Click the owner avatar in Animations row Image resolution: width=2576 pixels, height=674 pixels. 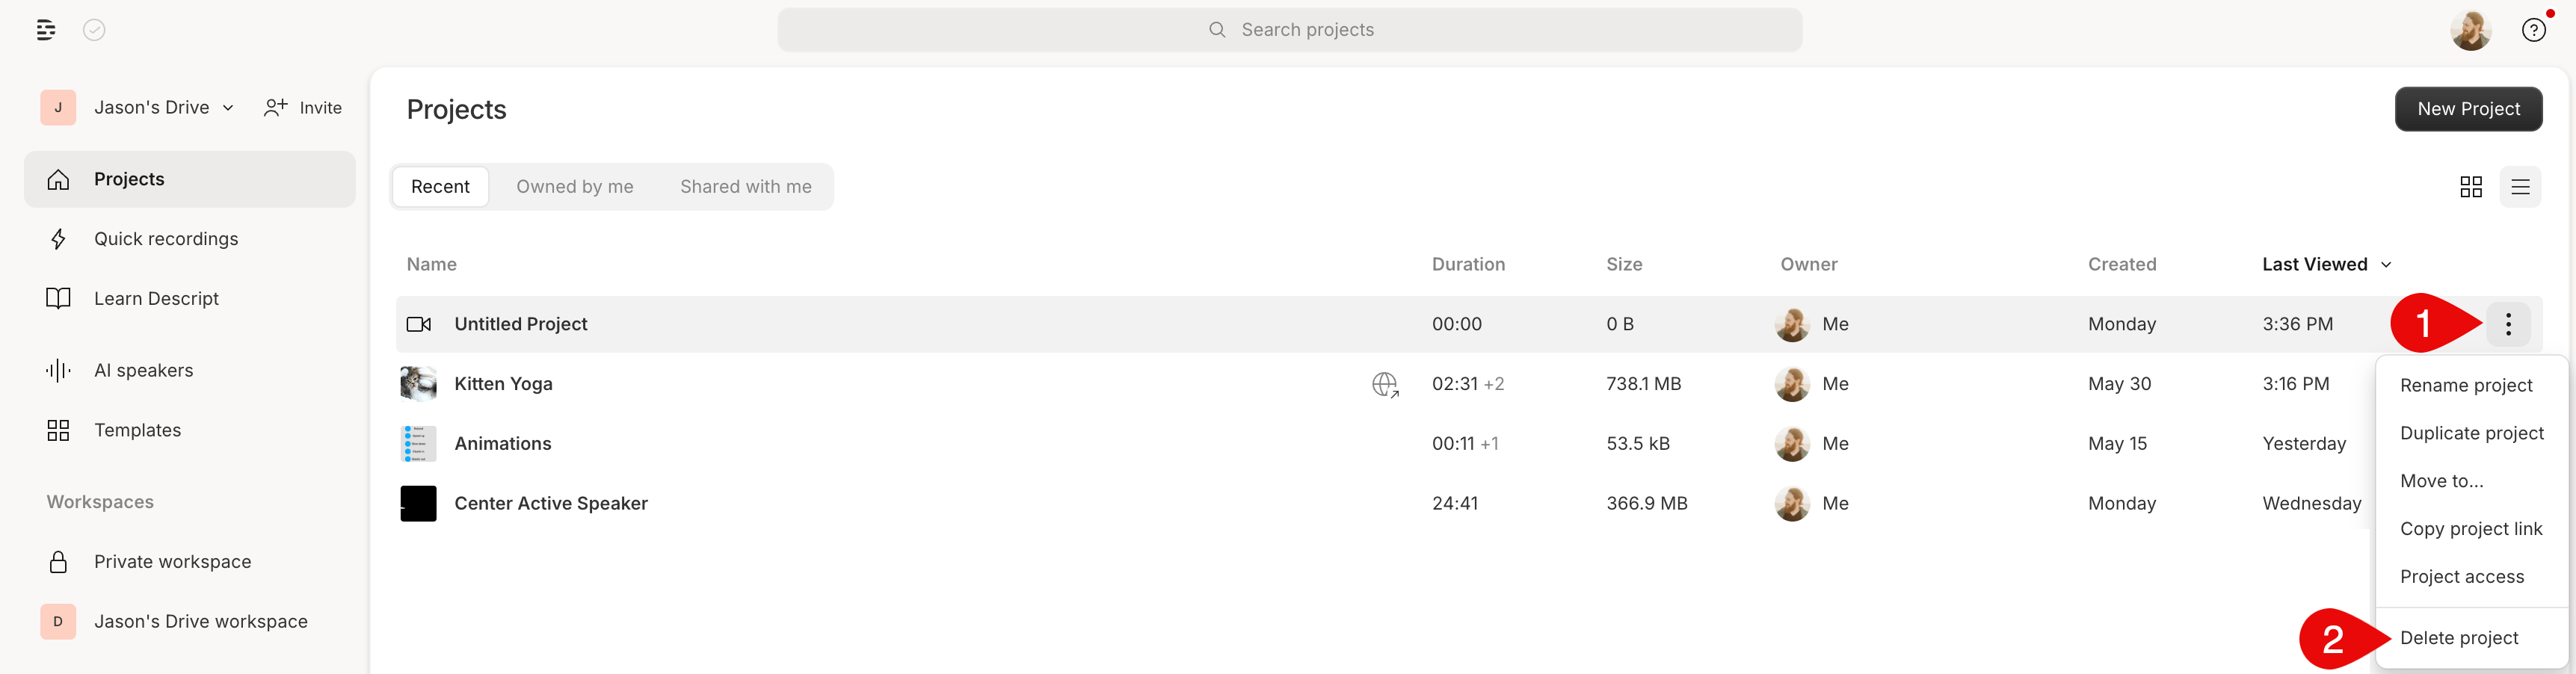[x=1792, y=444]
